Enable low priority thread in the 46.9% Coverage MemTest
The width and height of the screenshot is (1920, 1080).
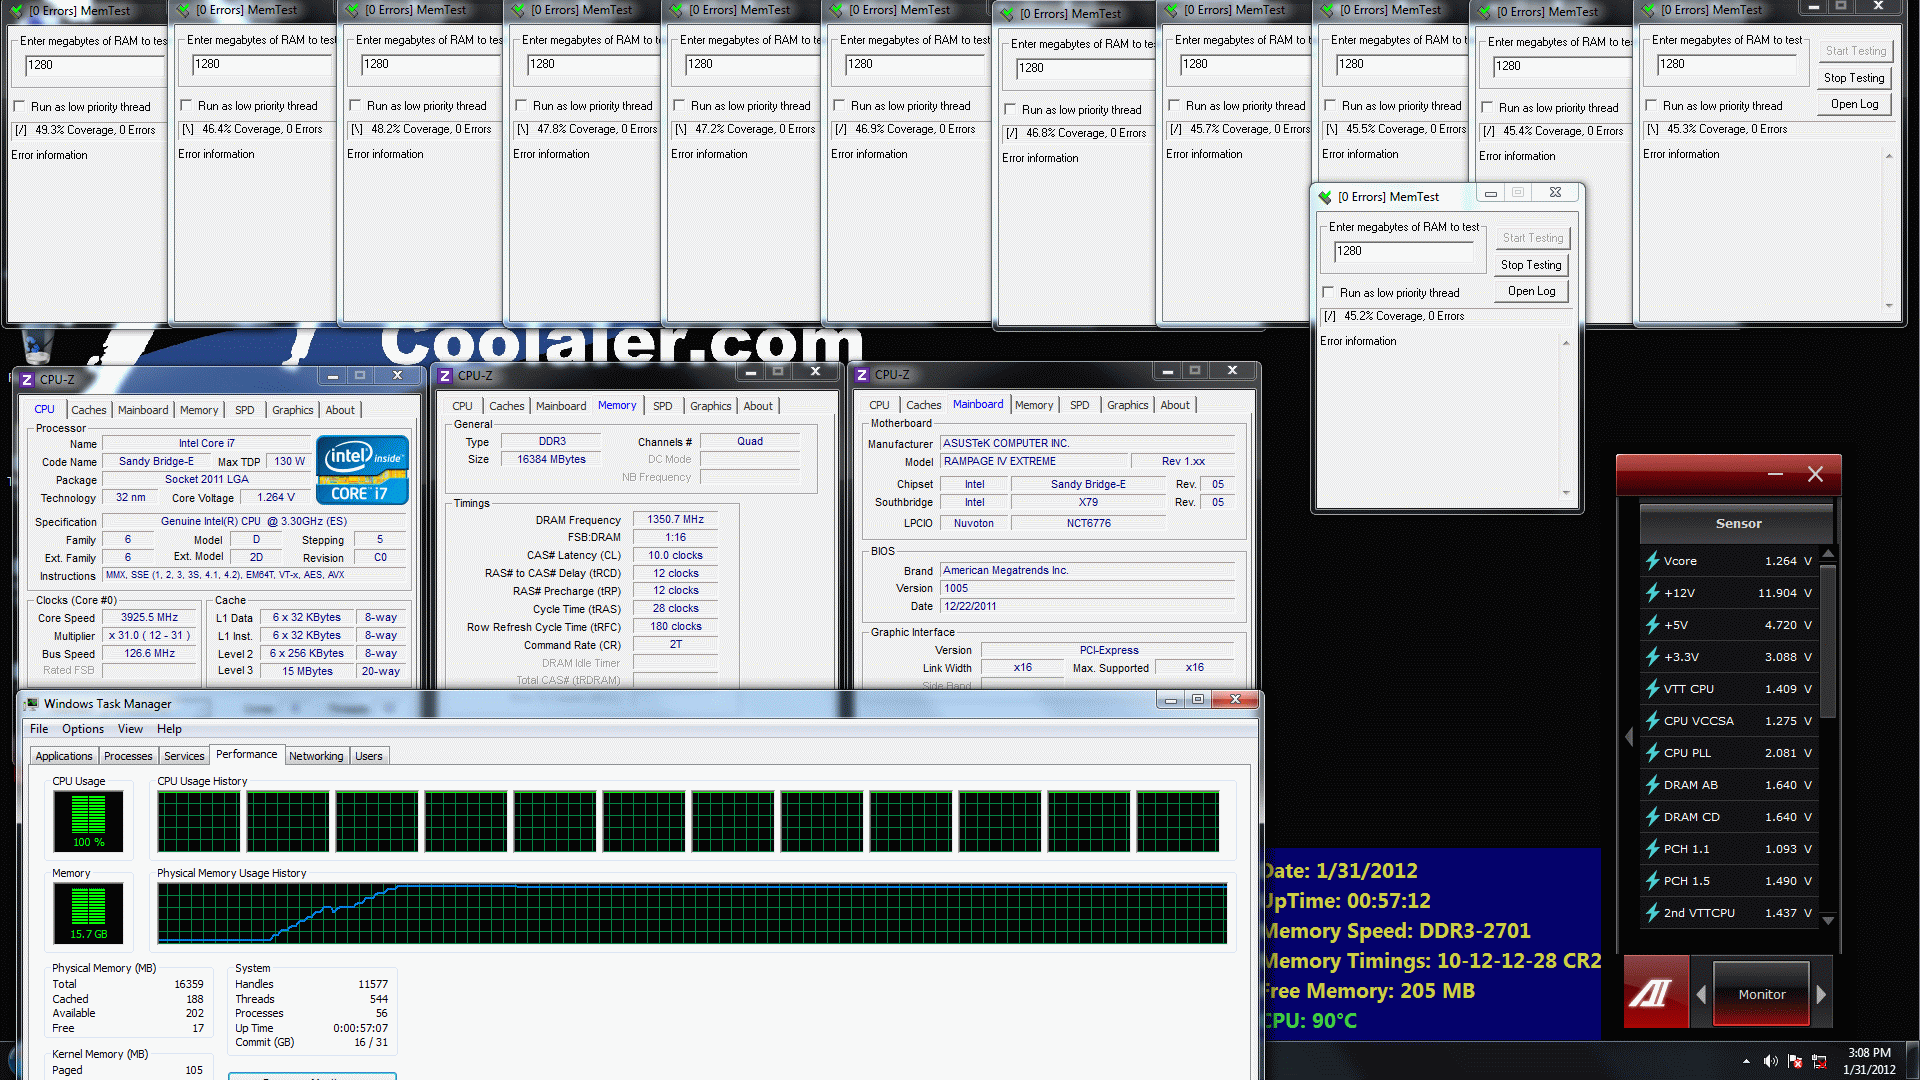[x=839, y=105]
